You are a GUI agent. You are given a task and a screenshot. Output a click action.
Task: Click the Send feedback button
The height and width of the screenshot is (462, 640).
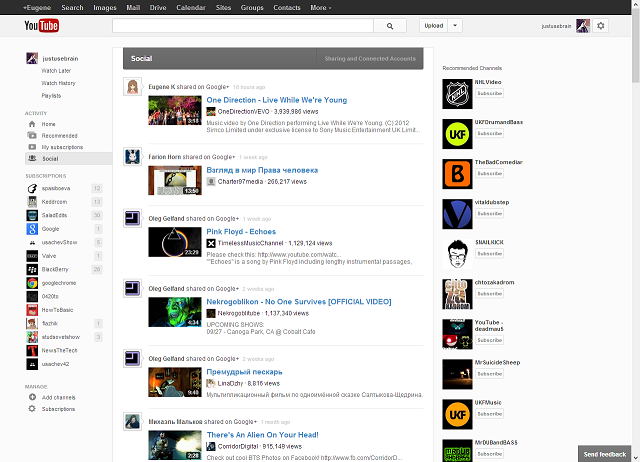point(604,454)
